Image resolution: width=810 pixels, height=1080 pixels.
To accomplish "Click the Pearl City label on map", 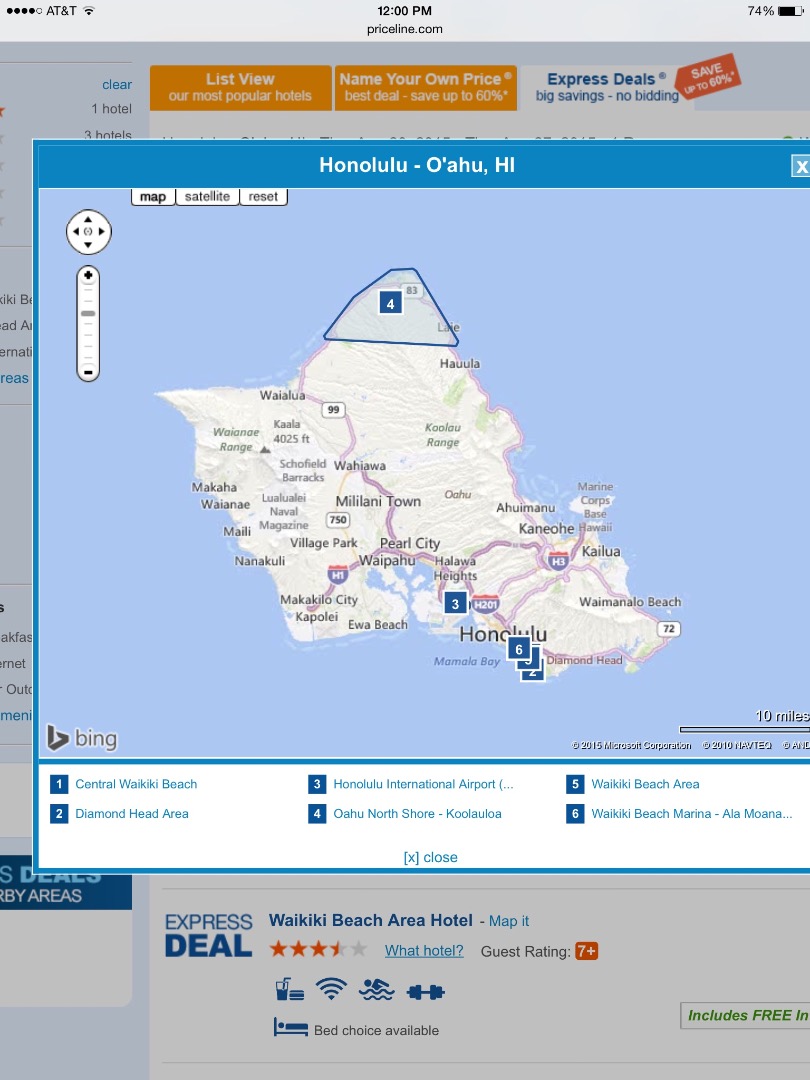I will point(410,543).
